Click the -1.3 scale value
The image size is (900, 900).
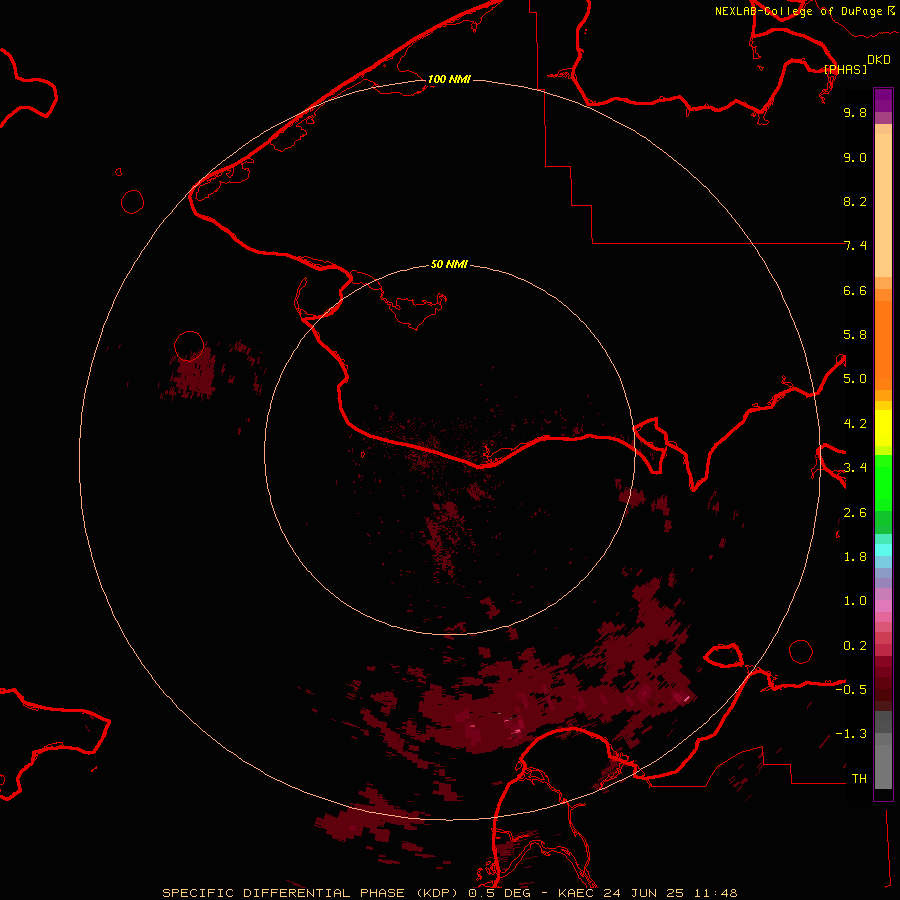(851, 734)
